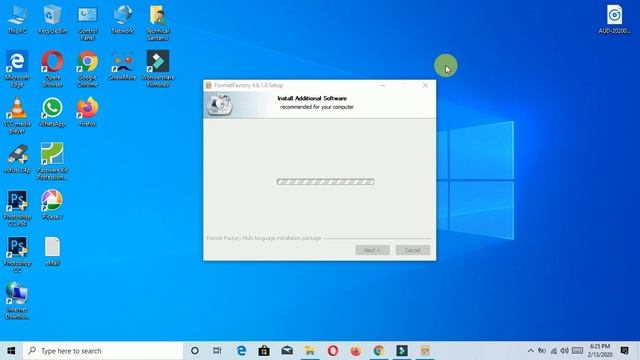Click the taskbar search box
The height and width of the screenshot is (360, 640).
click(103, 351)
